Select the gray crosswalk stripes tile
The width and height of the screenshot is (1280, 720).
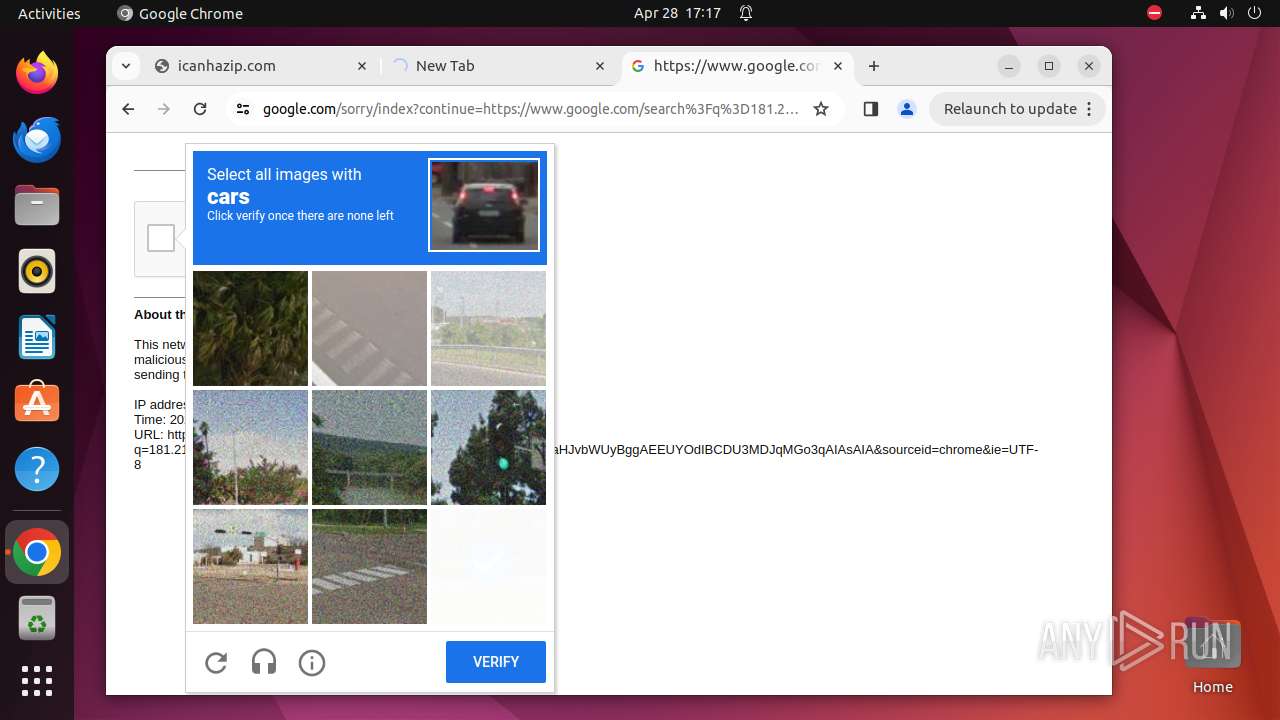coord(369,328)
